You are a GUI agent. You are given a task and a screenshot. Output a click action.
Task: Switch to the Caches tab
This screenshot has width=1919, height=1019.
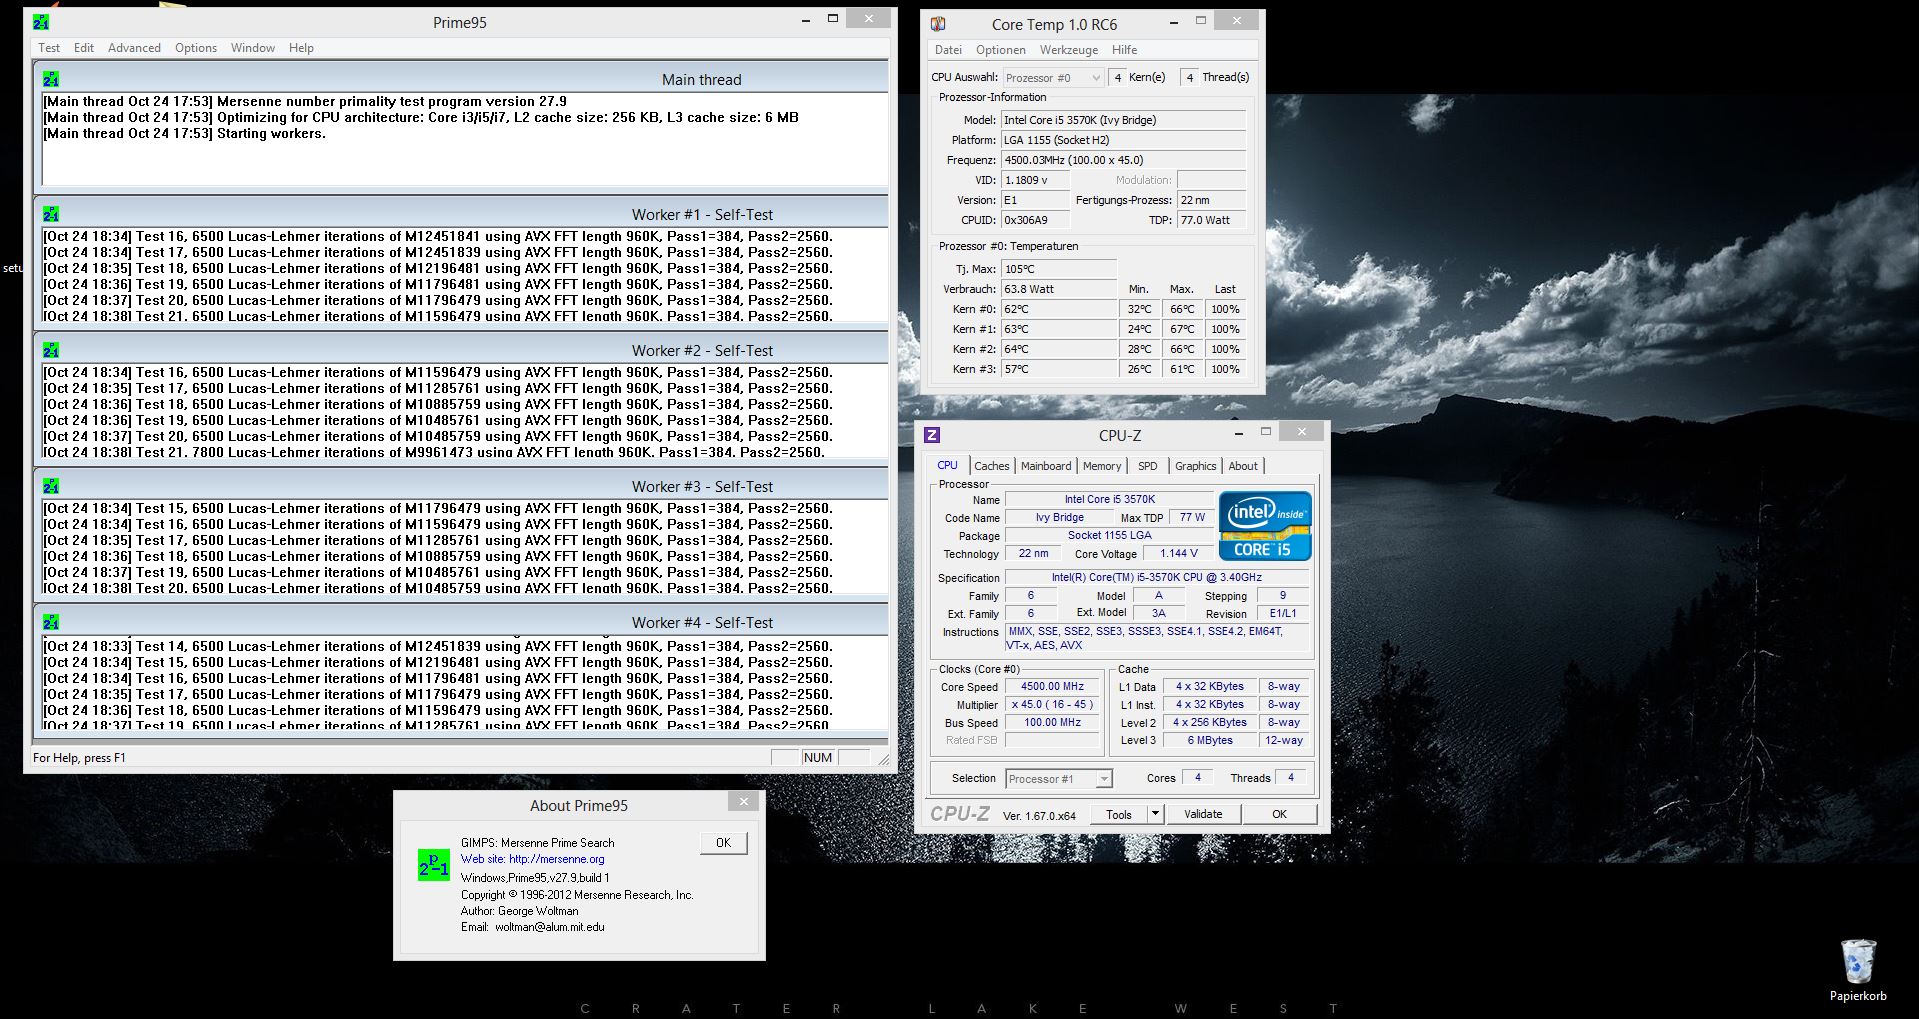(992, 466)
